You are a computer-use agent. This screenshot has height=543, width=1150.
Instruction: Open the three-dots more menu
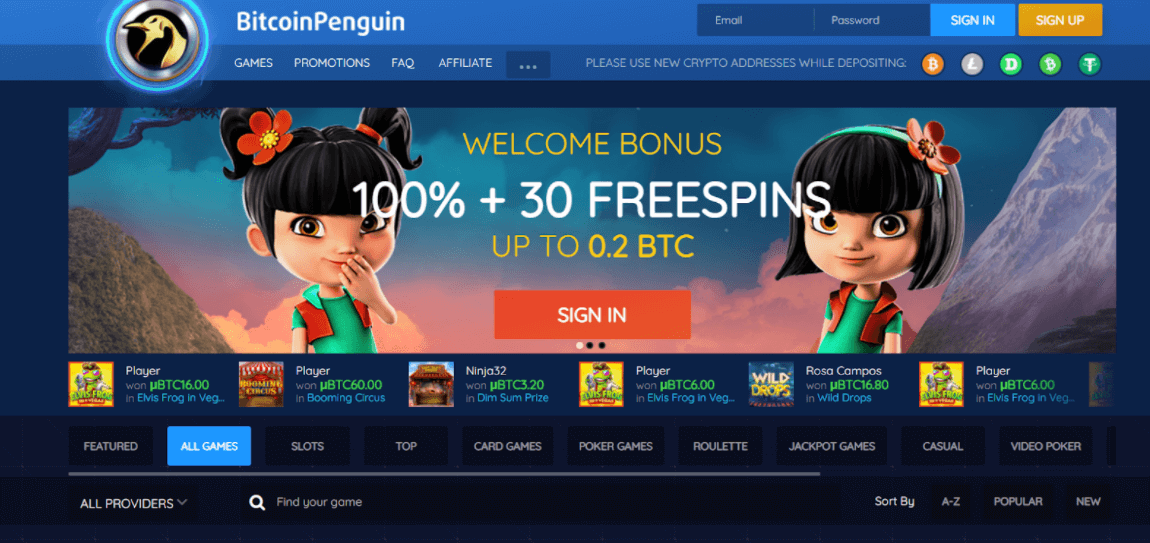pos(528,65)
